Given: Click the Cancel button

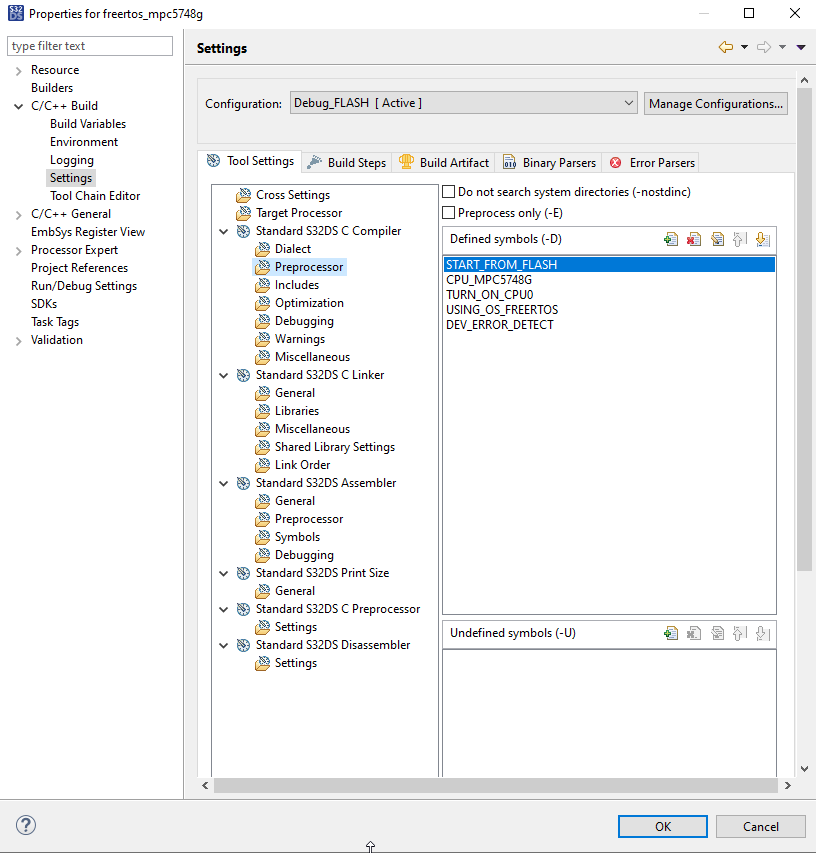Looking at the screenshot, I should tap(761, 826).
